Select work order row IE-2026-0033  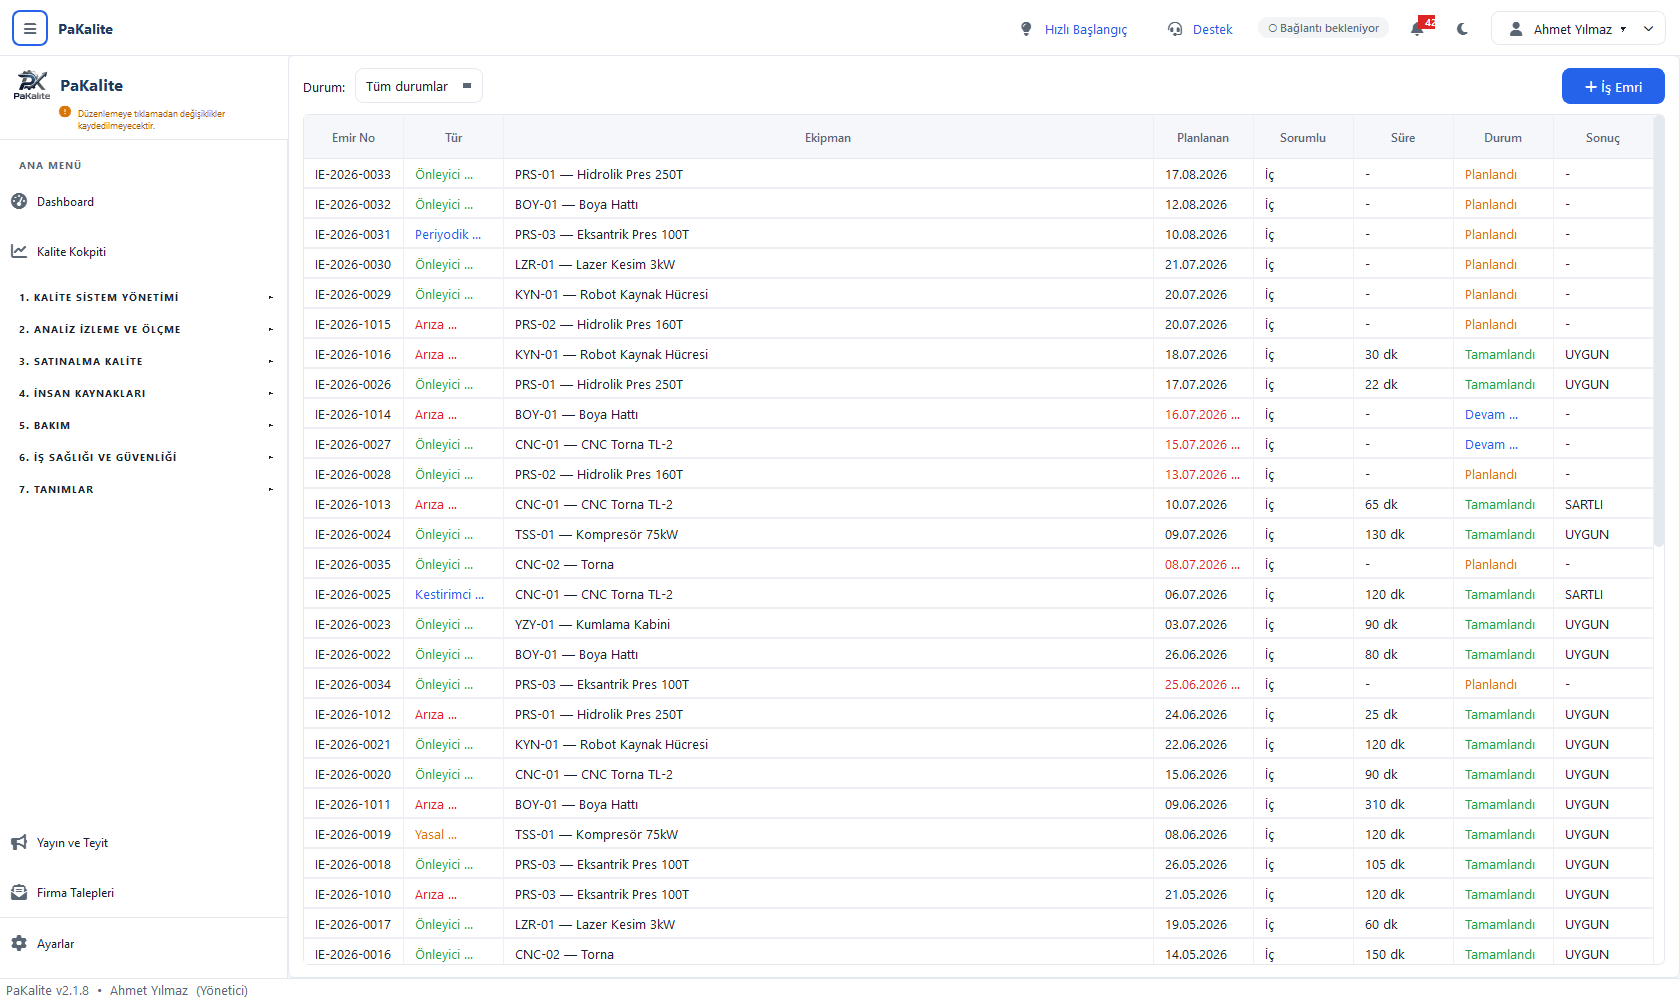978,174
